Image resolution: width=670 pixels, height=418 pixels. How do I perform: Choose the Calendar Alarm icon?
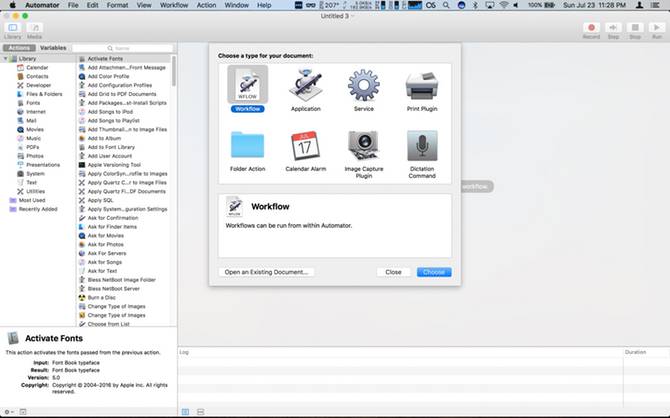[306, 145]
